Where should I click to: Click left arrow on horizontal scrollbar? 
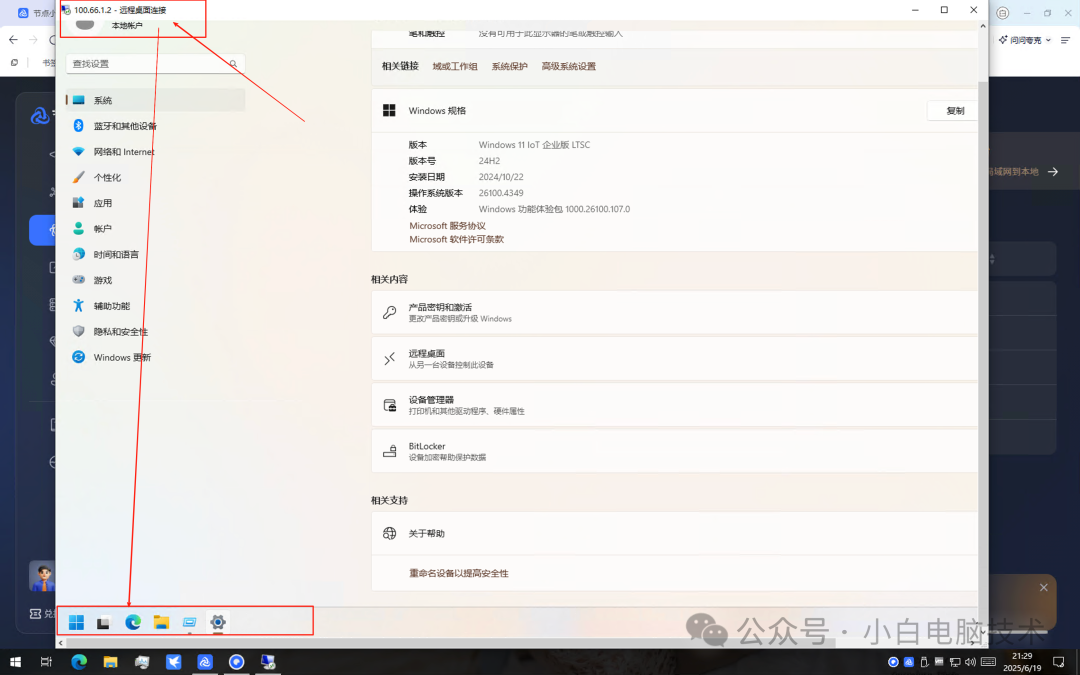[x=61, y=643]
